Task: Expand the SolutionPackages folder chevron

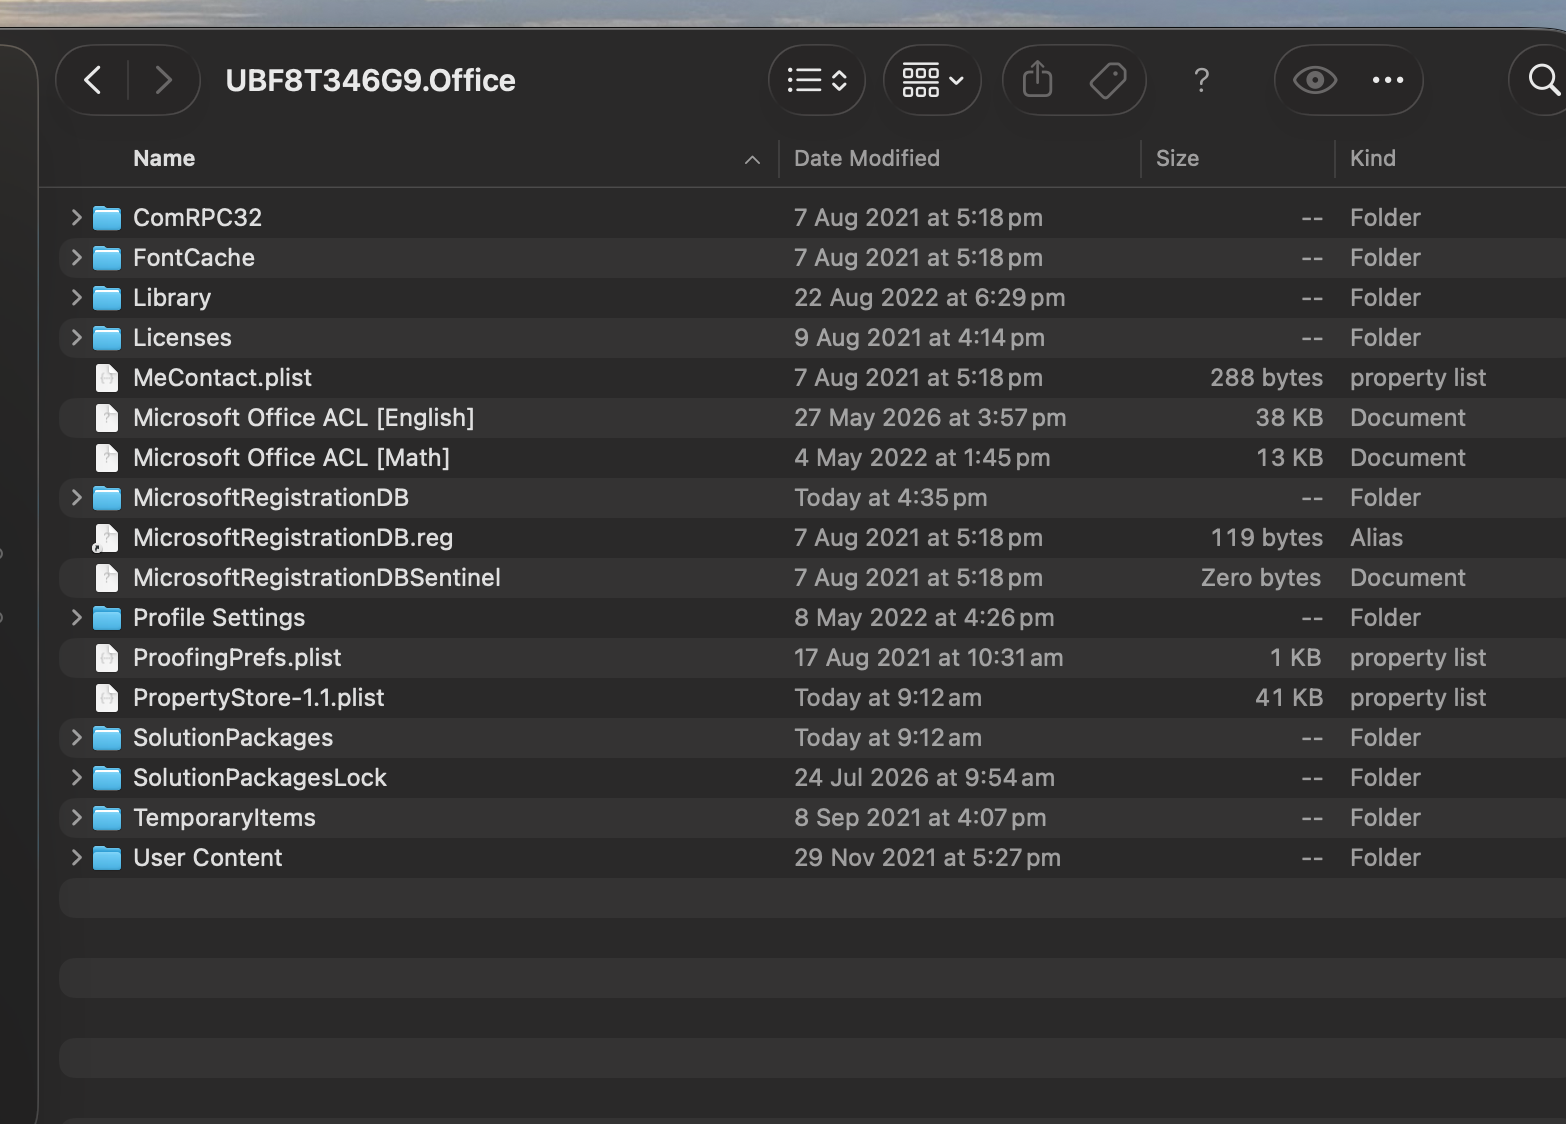Action: [76, 737]
